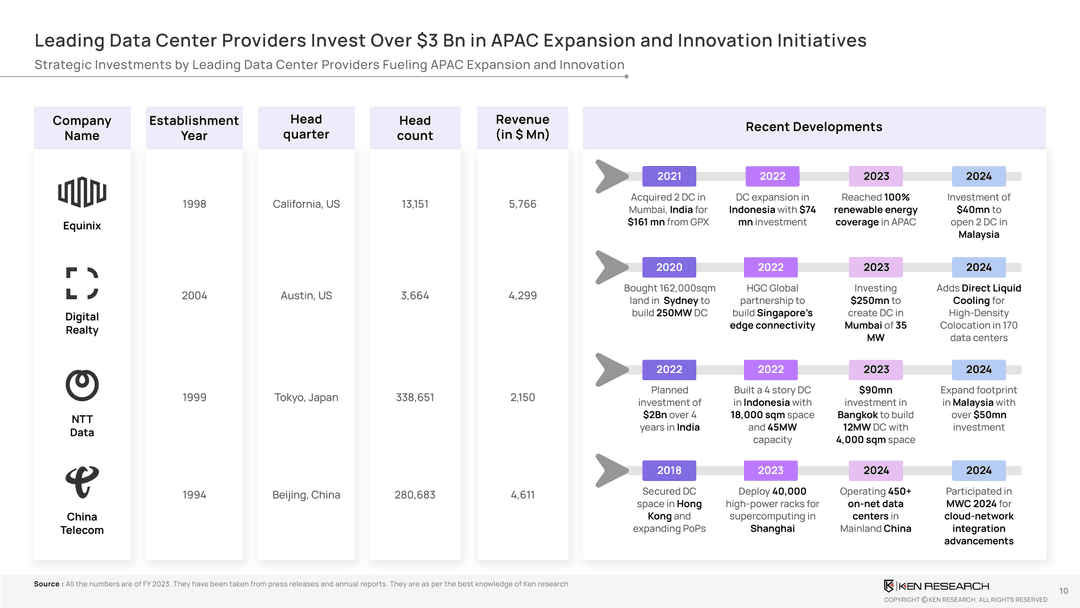This screenshot has height=608, width=1080.
Task: Click the Digital Realty bracket logo
Action: pos(82,283)
